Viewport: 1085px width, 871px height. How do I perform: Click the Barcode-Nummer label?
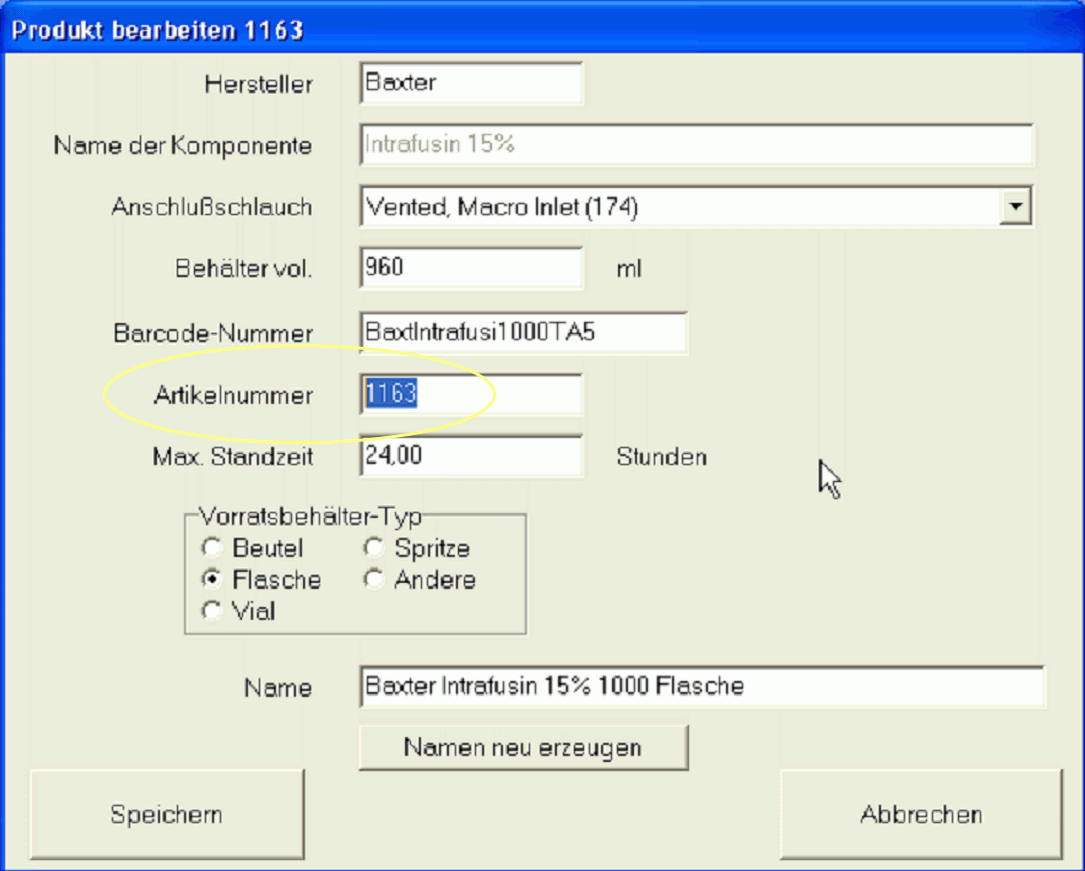(x=213, y=333)
